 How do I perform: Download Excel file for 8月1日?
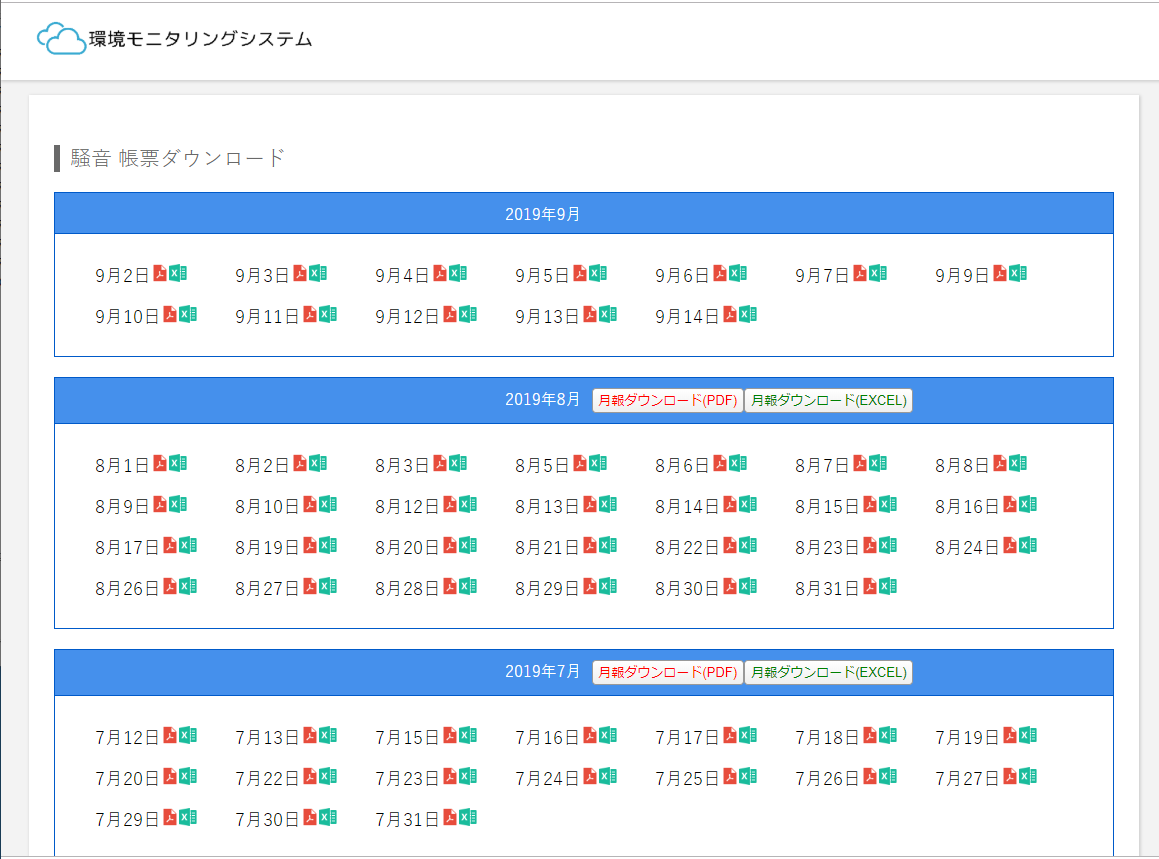(x=178, y=463)
